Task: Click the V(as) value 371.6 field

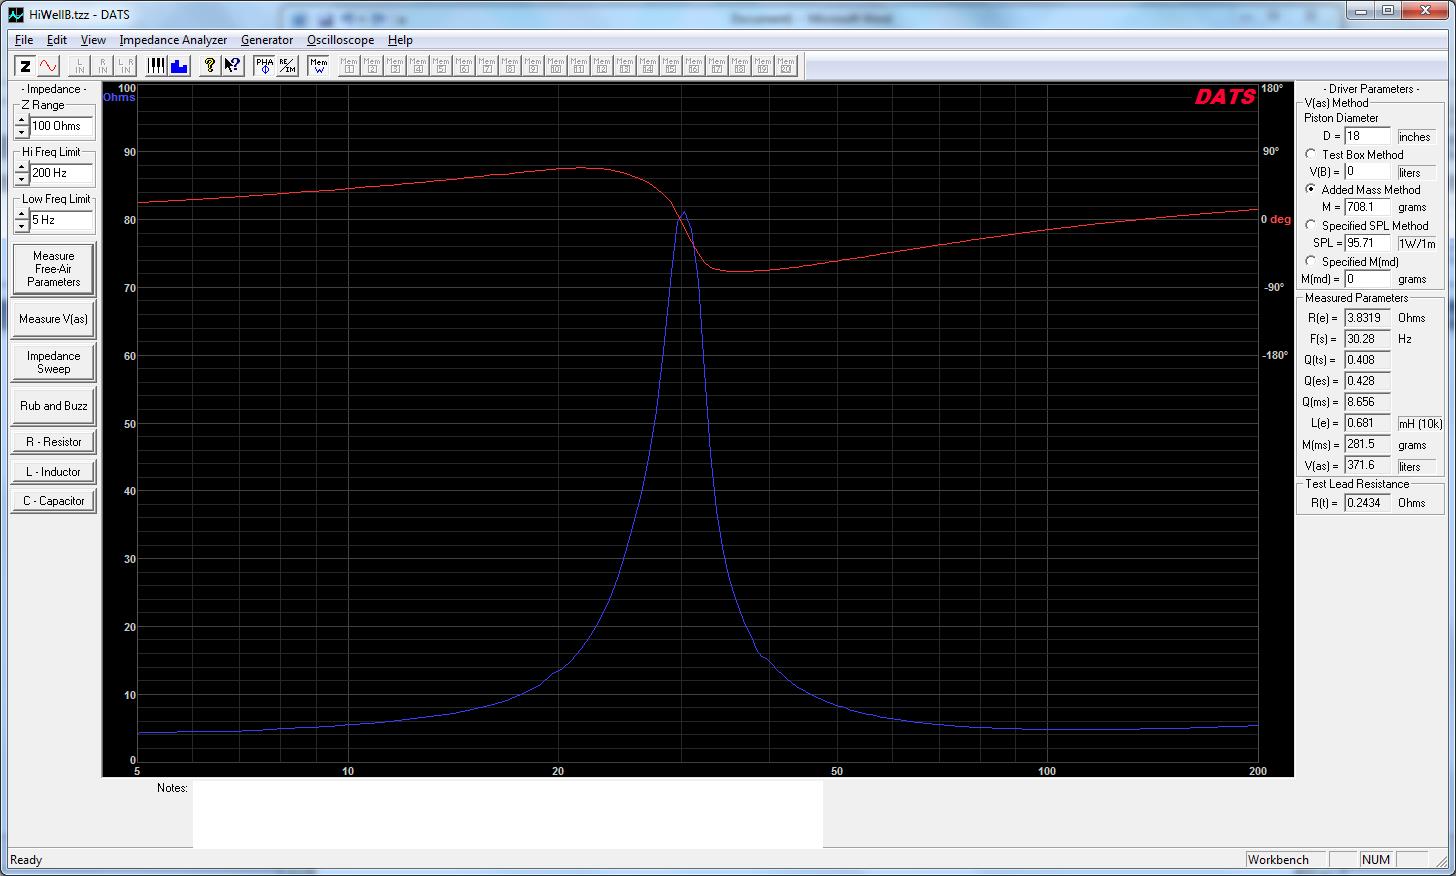Action: click(x=1367, y=465)
